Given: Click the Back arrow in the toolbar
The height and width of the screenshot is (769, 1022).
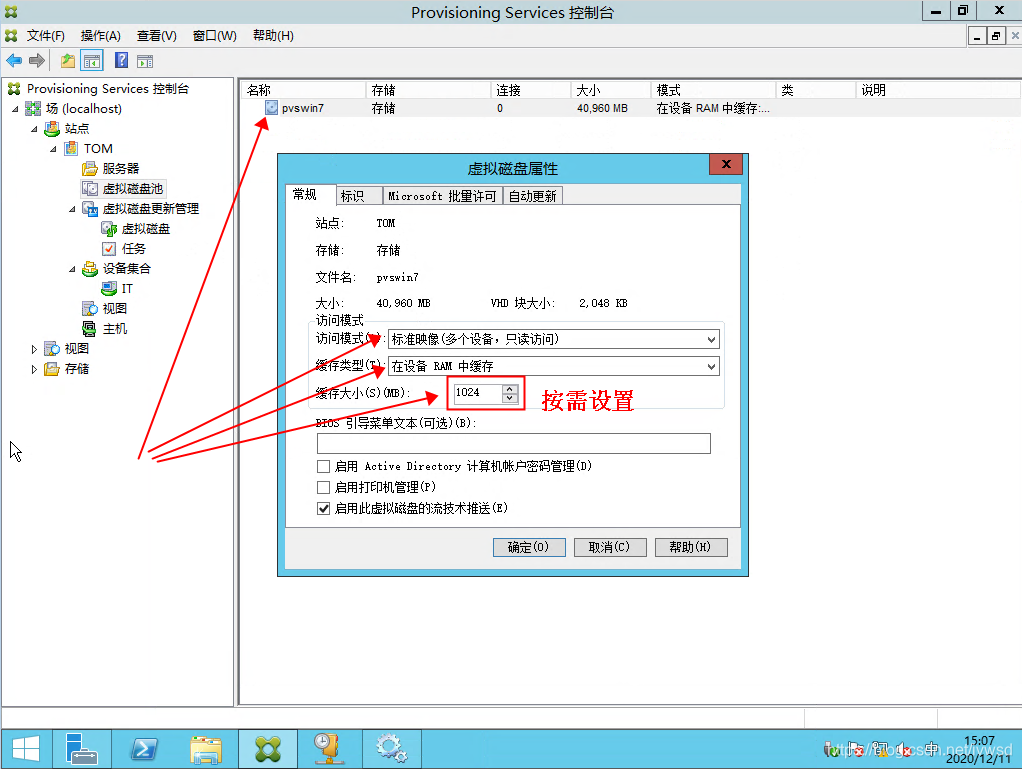Looking at the screenshot, I should [x=14, y=61].
